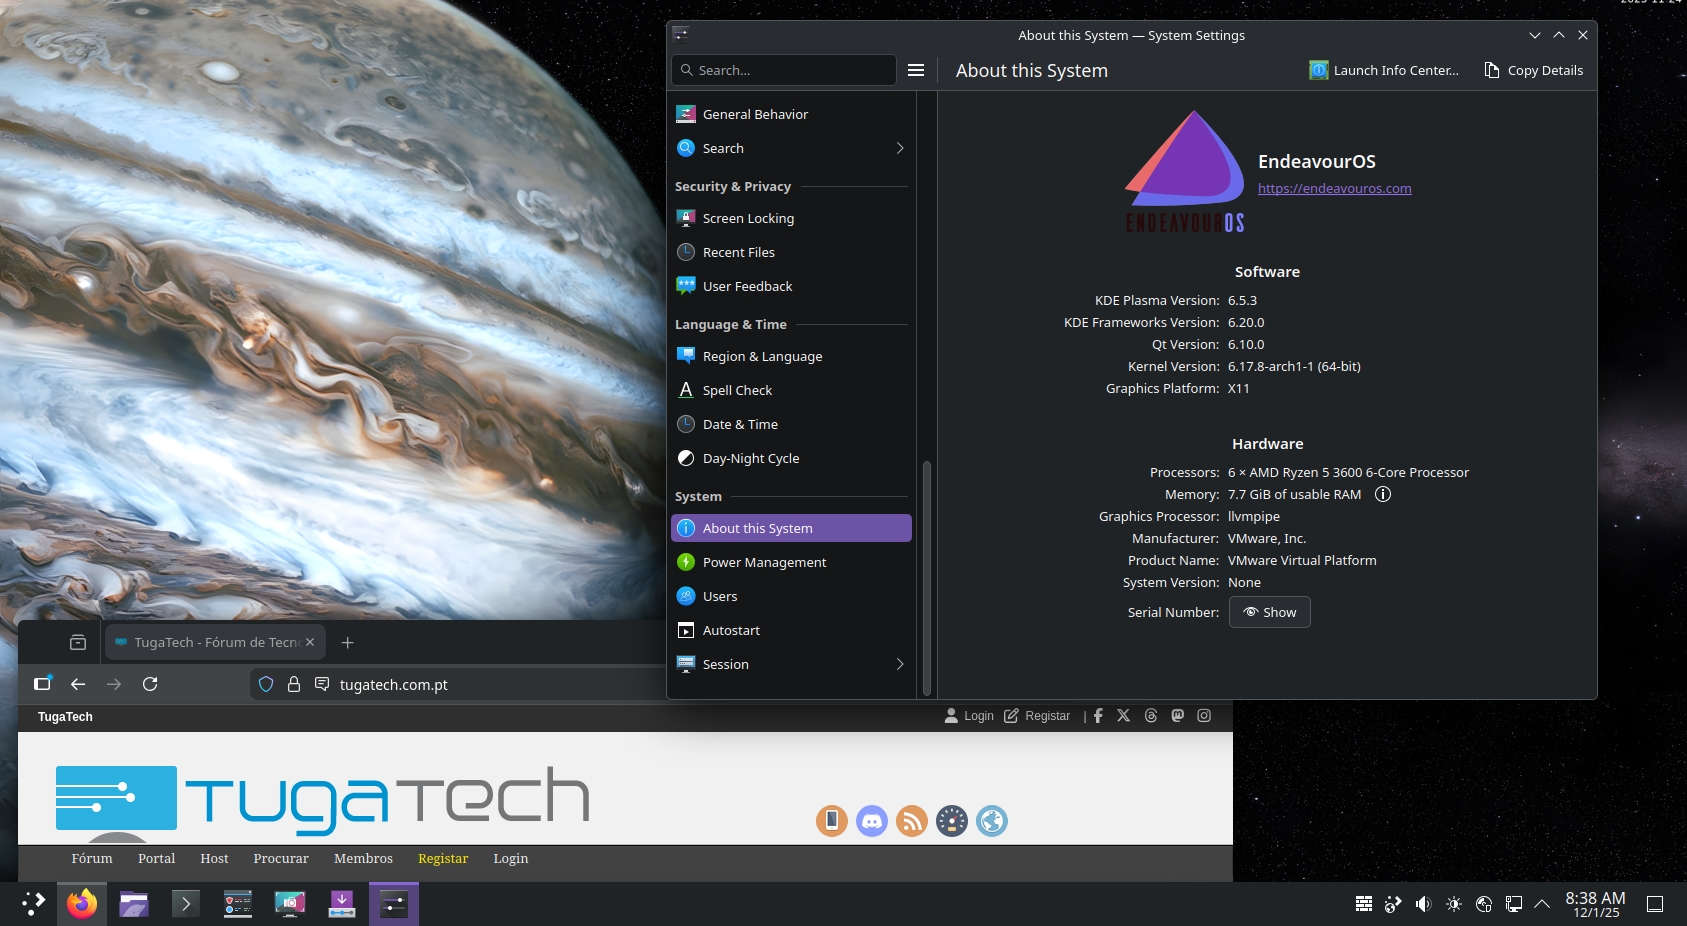
Task: Launch Firefox from the taskbar
Action: pyautogui.click(x=82, y=904)
